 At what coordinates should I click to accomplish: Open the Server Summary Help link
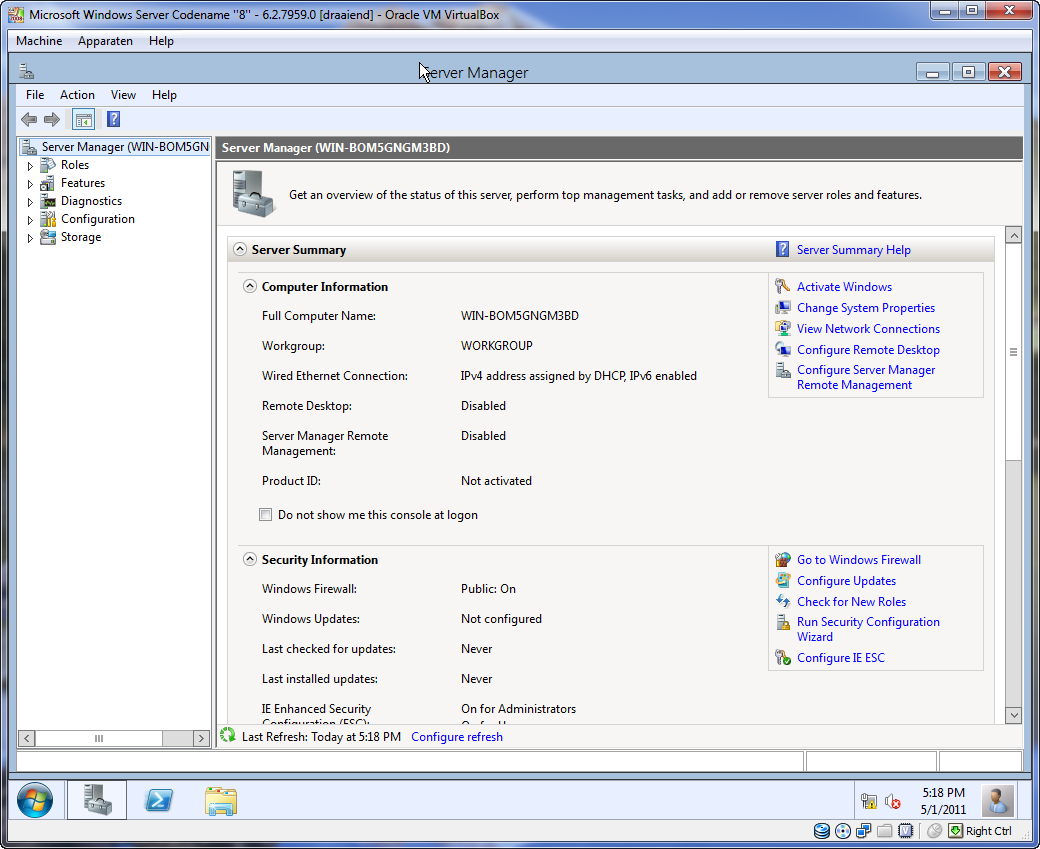pos(854,249)
